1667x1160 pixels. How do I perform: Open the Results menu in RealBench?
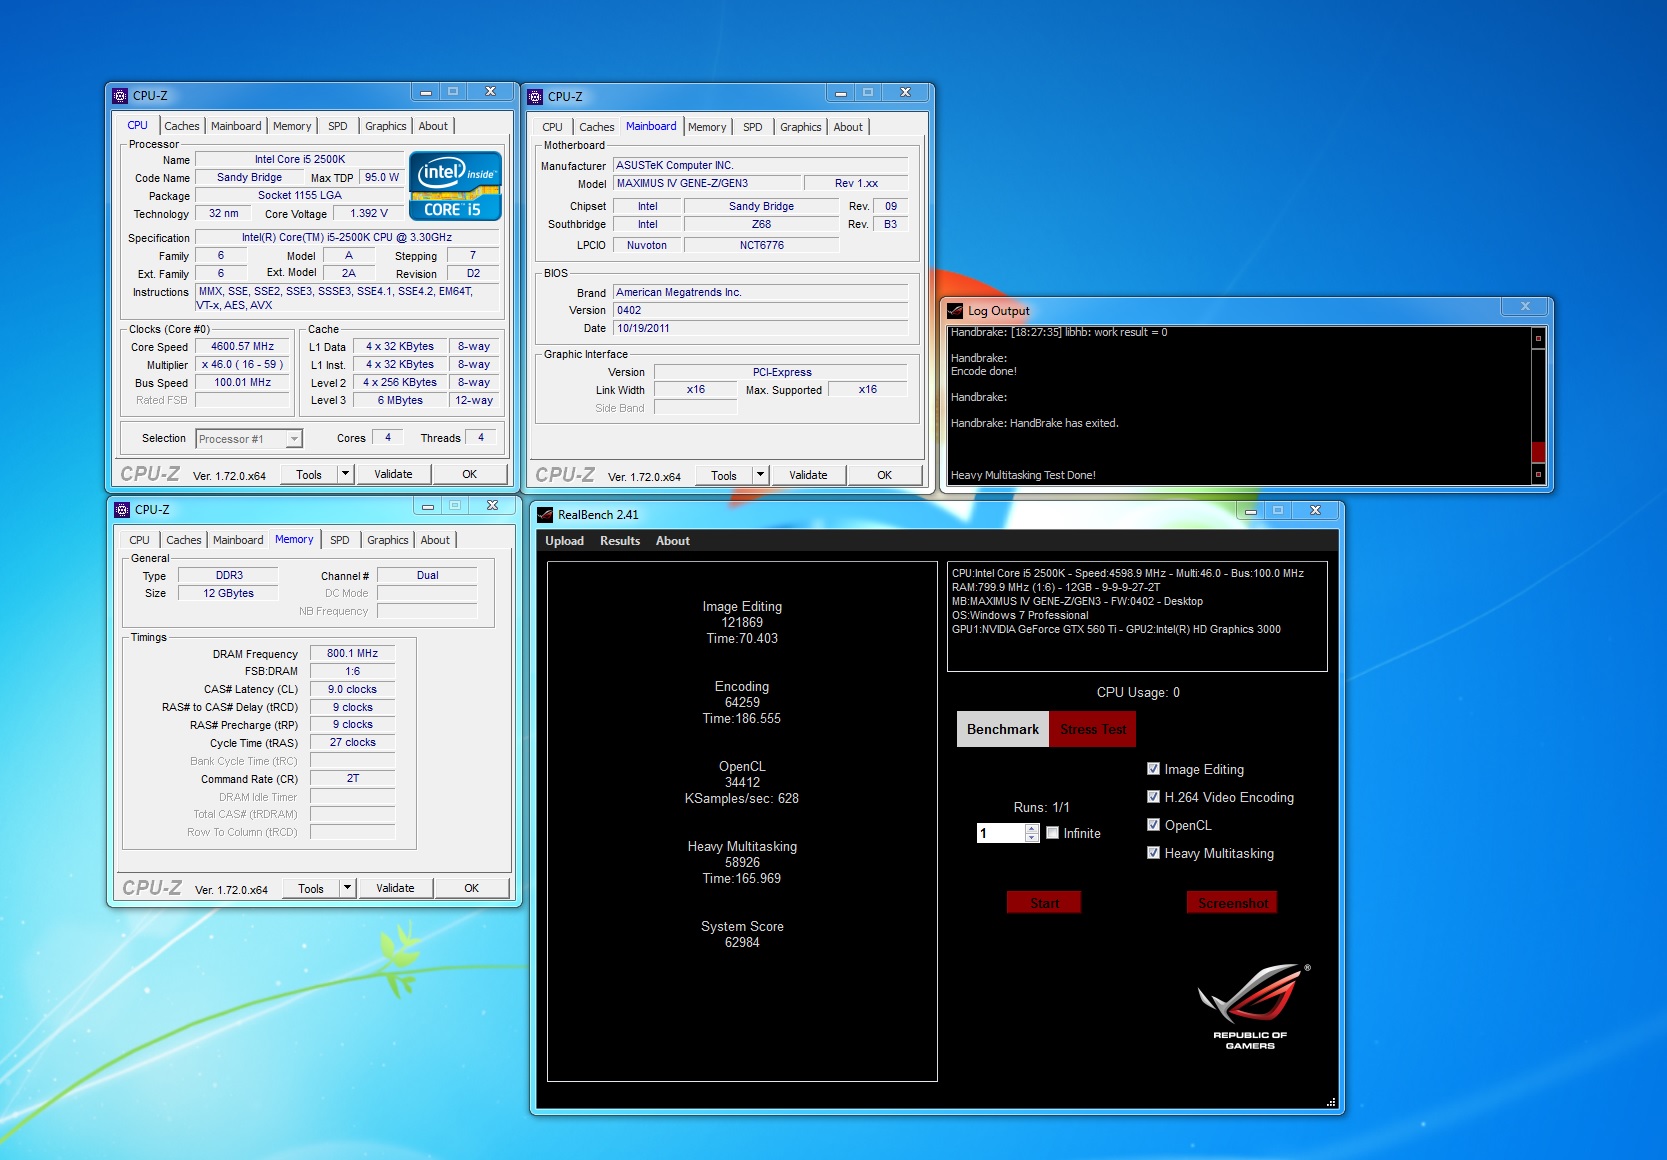(620, 541)
